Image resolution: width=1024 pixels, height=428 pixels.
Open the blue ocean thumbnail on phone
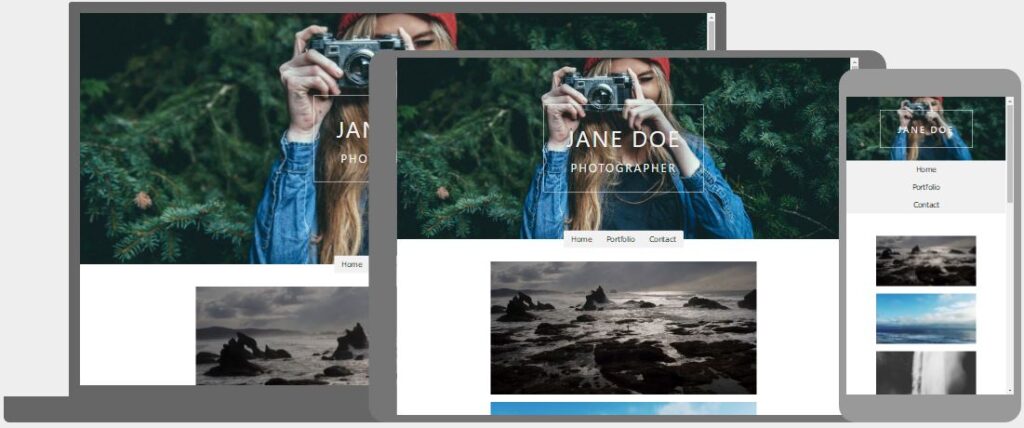pyautogui.click(x=925, y=318)
